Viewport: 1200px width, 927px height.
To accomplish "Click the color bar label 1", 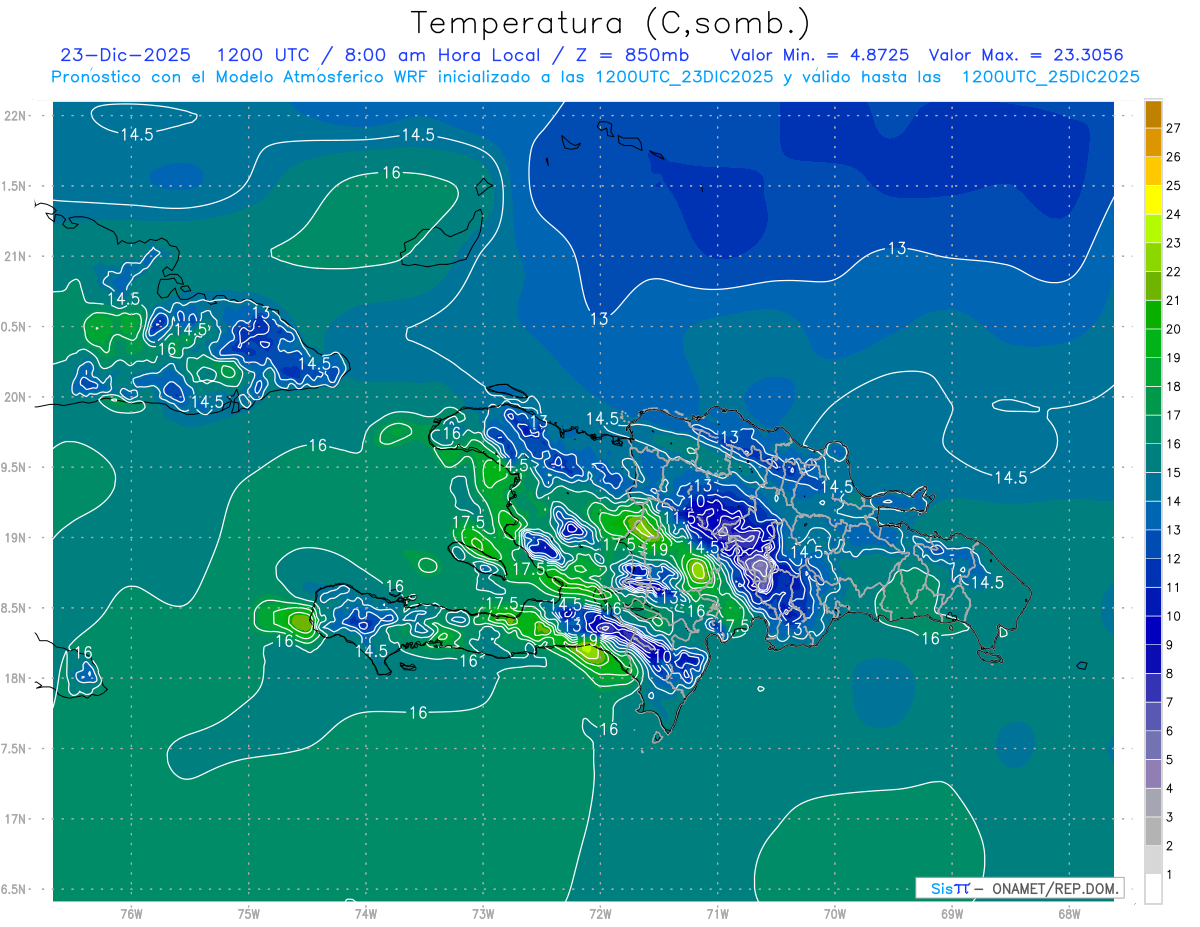I will [x=1174, y=875].
